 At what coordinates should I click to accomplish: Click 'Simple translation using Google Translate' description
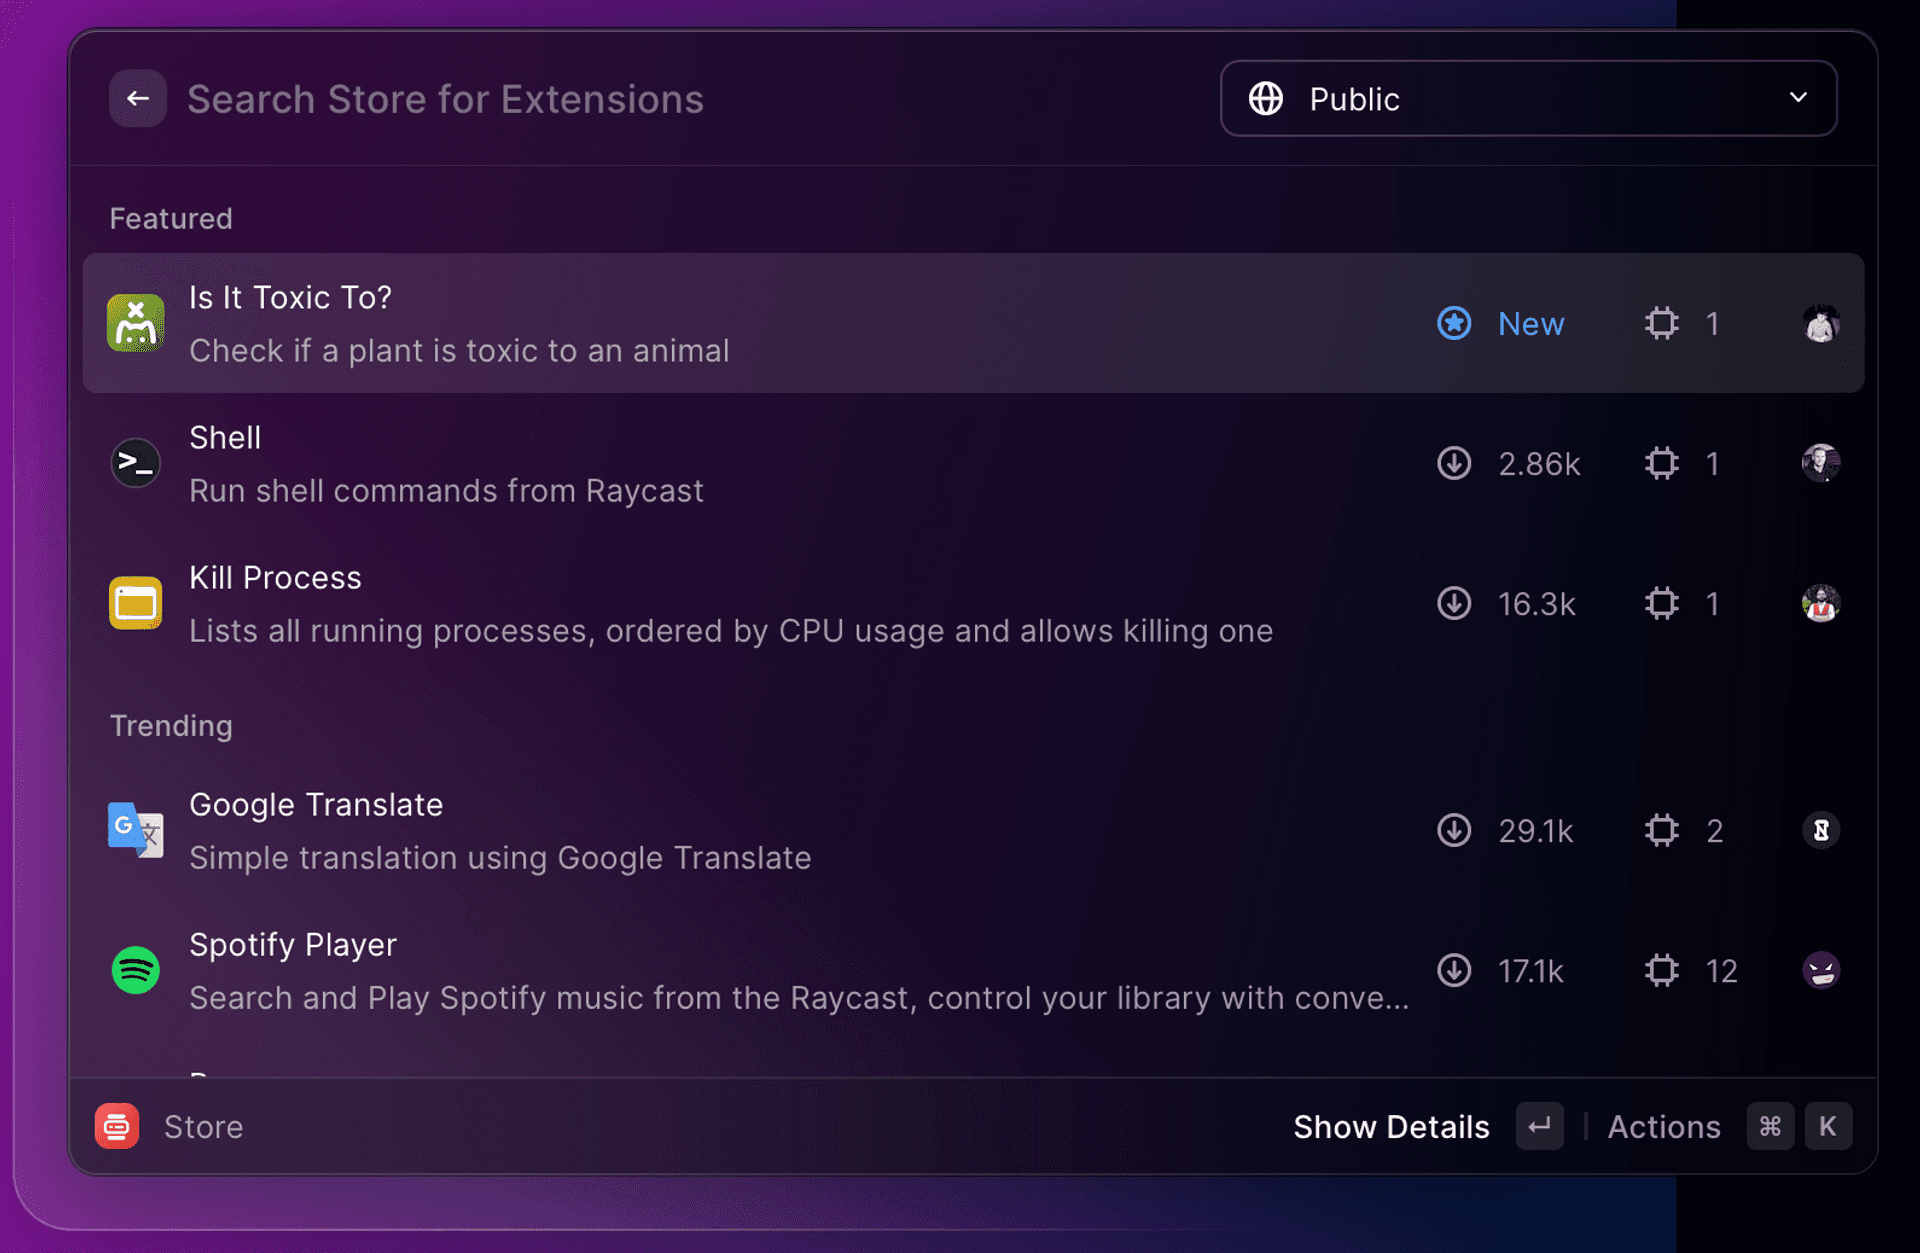point(500,858)
